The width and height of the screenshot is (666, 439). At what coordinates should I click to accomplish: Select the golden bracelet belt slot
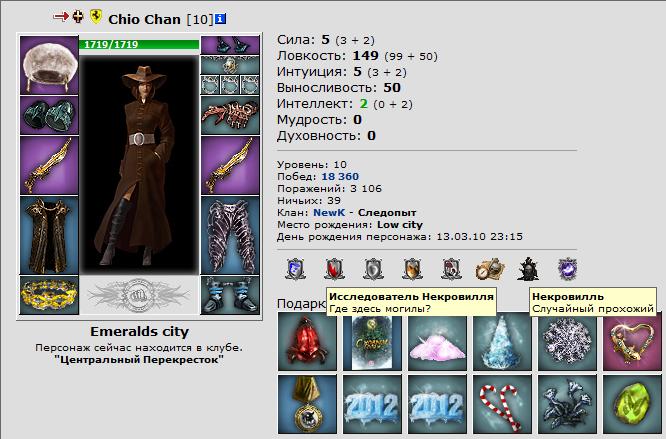[49, 295]
